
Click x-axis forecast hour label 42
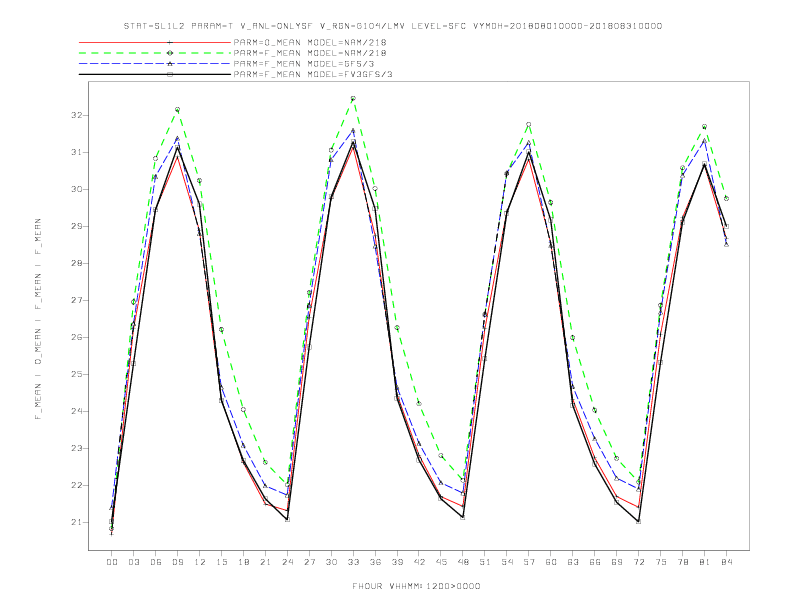[419, 562]
